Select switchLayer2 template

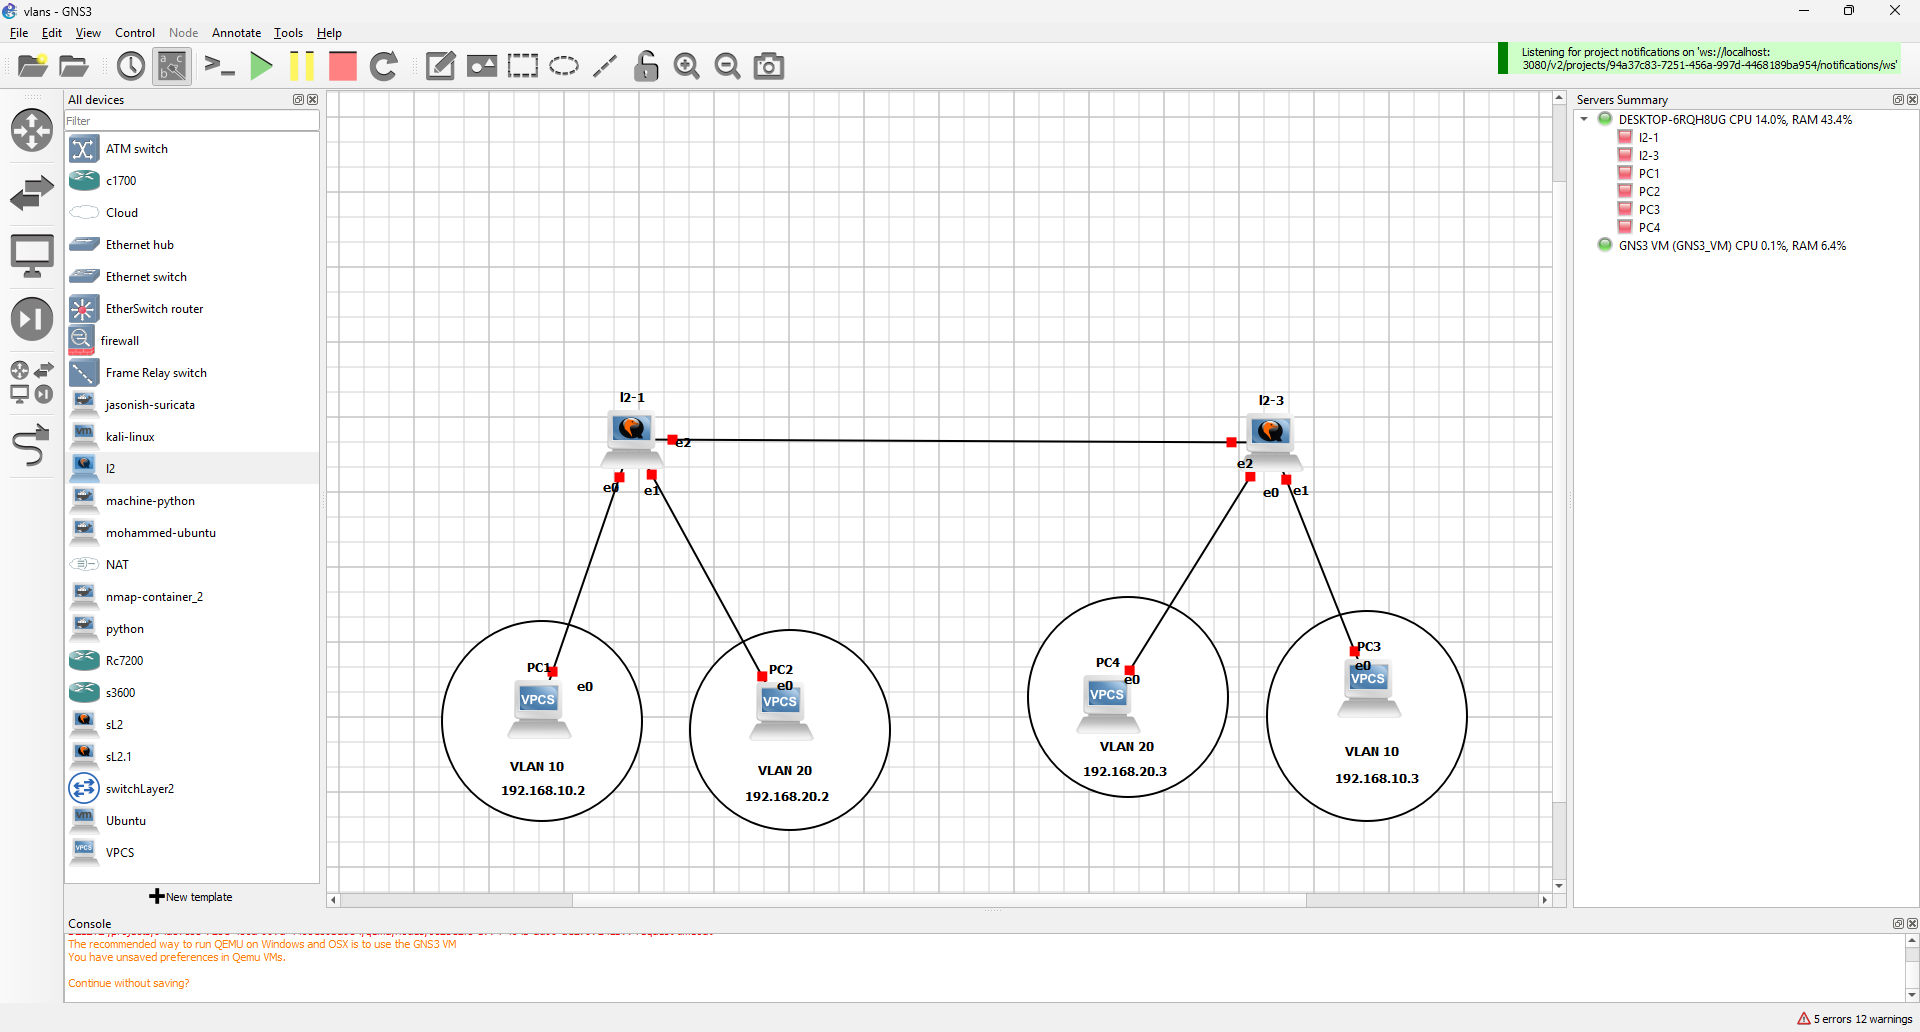click(192, 789)
